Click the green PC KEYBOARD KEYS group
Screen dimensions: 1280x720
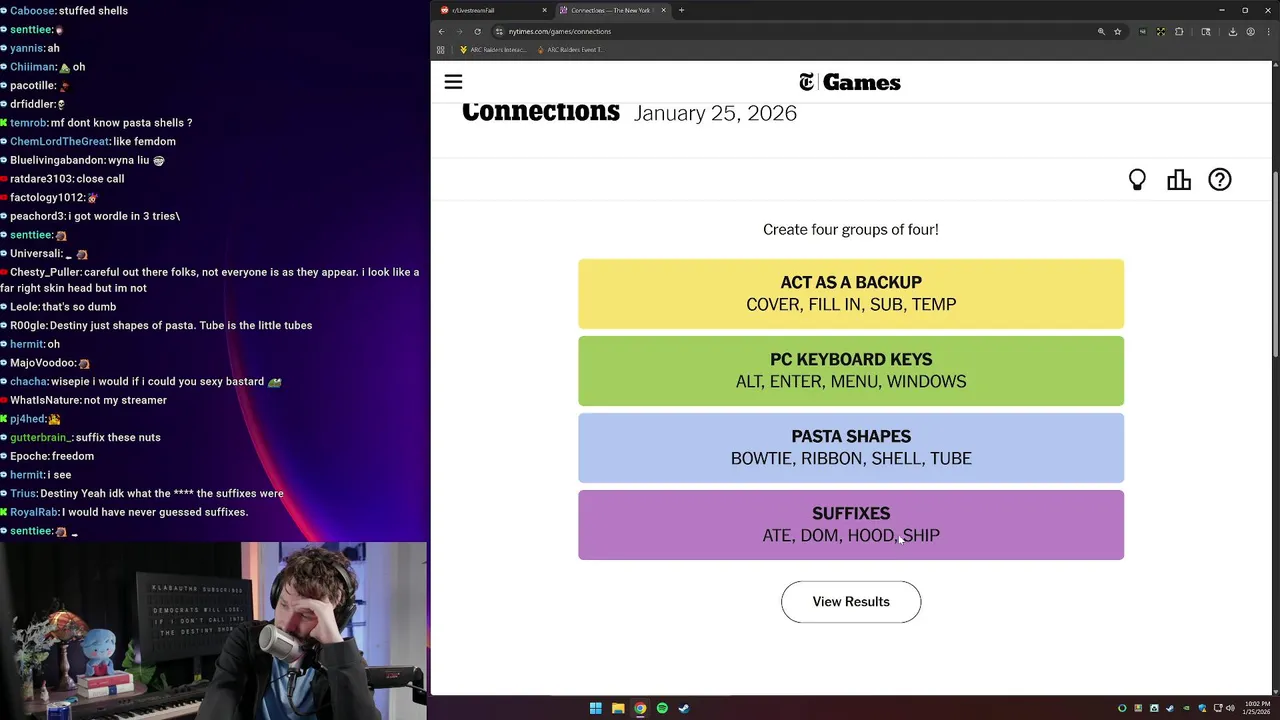(851, 371)
